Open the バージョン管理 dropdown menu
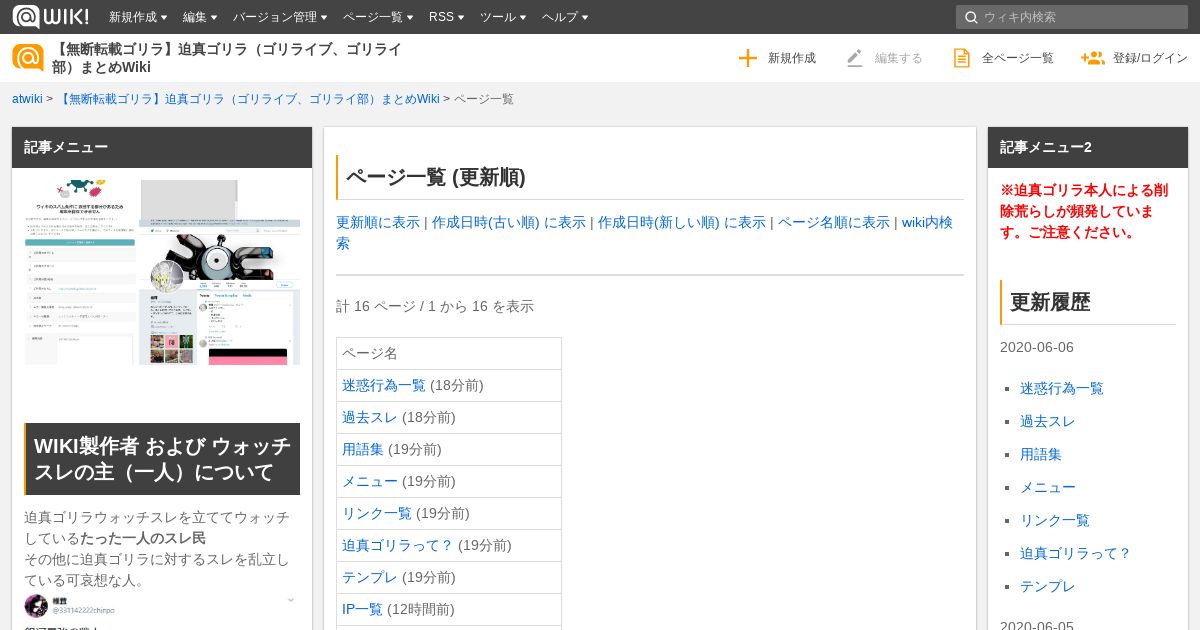The height and width of the screenshot is (630, 1200). [x=280, y=17]
